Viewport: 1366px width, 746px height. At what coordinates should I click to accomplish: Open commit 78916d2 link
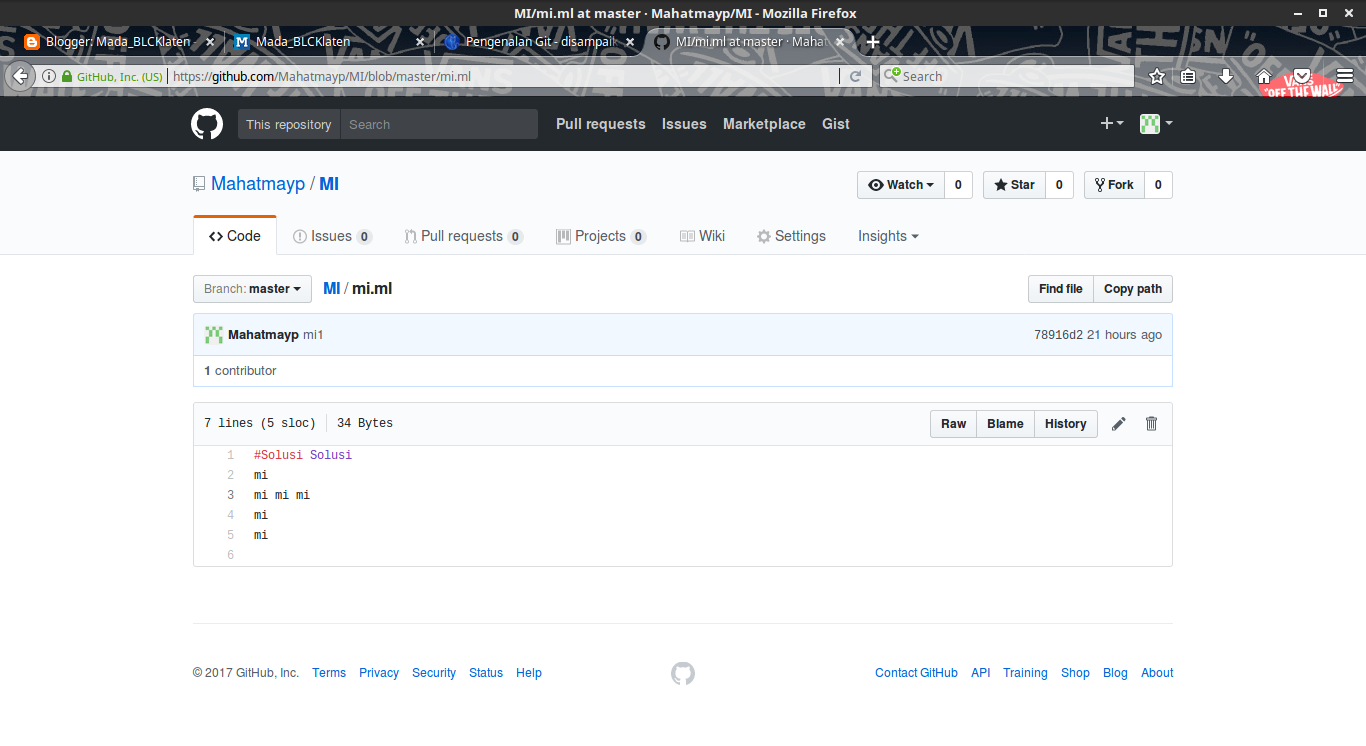point(1059,335)
